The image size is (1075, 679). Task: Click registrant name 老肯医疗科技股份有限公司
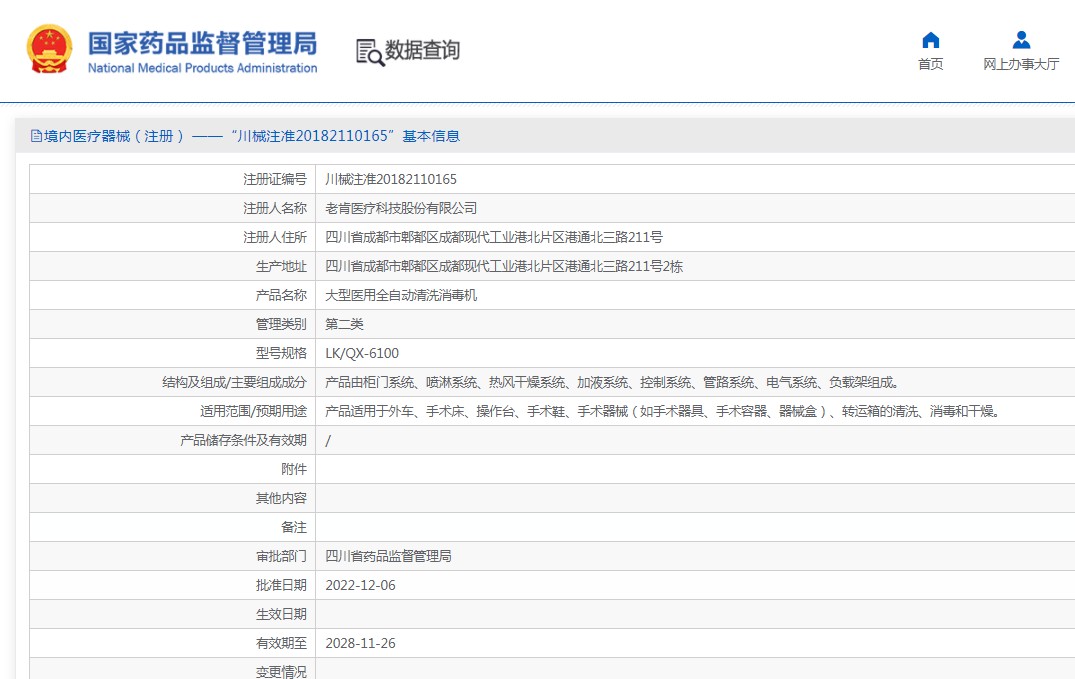(401, 208)
